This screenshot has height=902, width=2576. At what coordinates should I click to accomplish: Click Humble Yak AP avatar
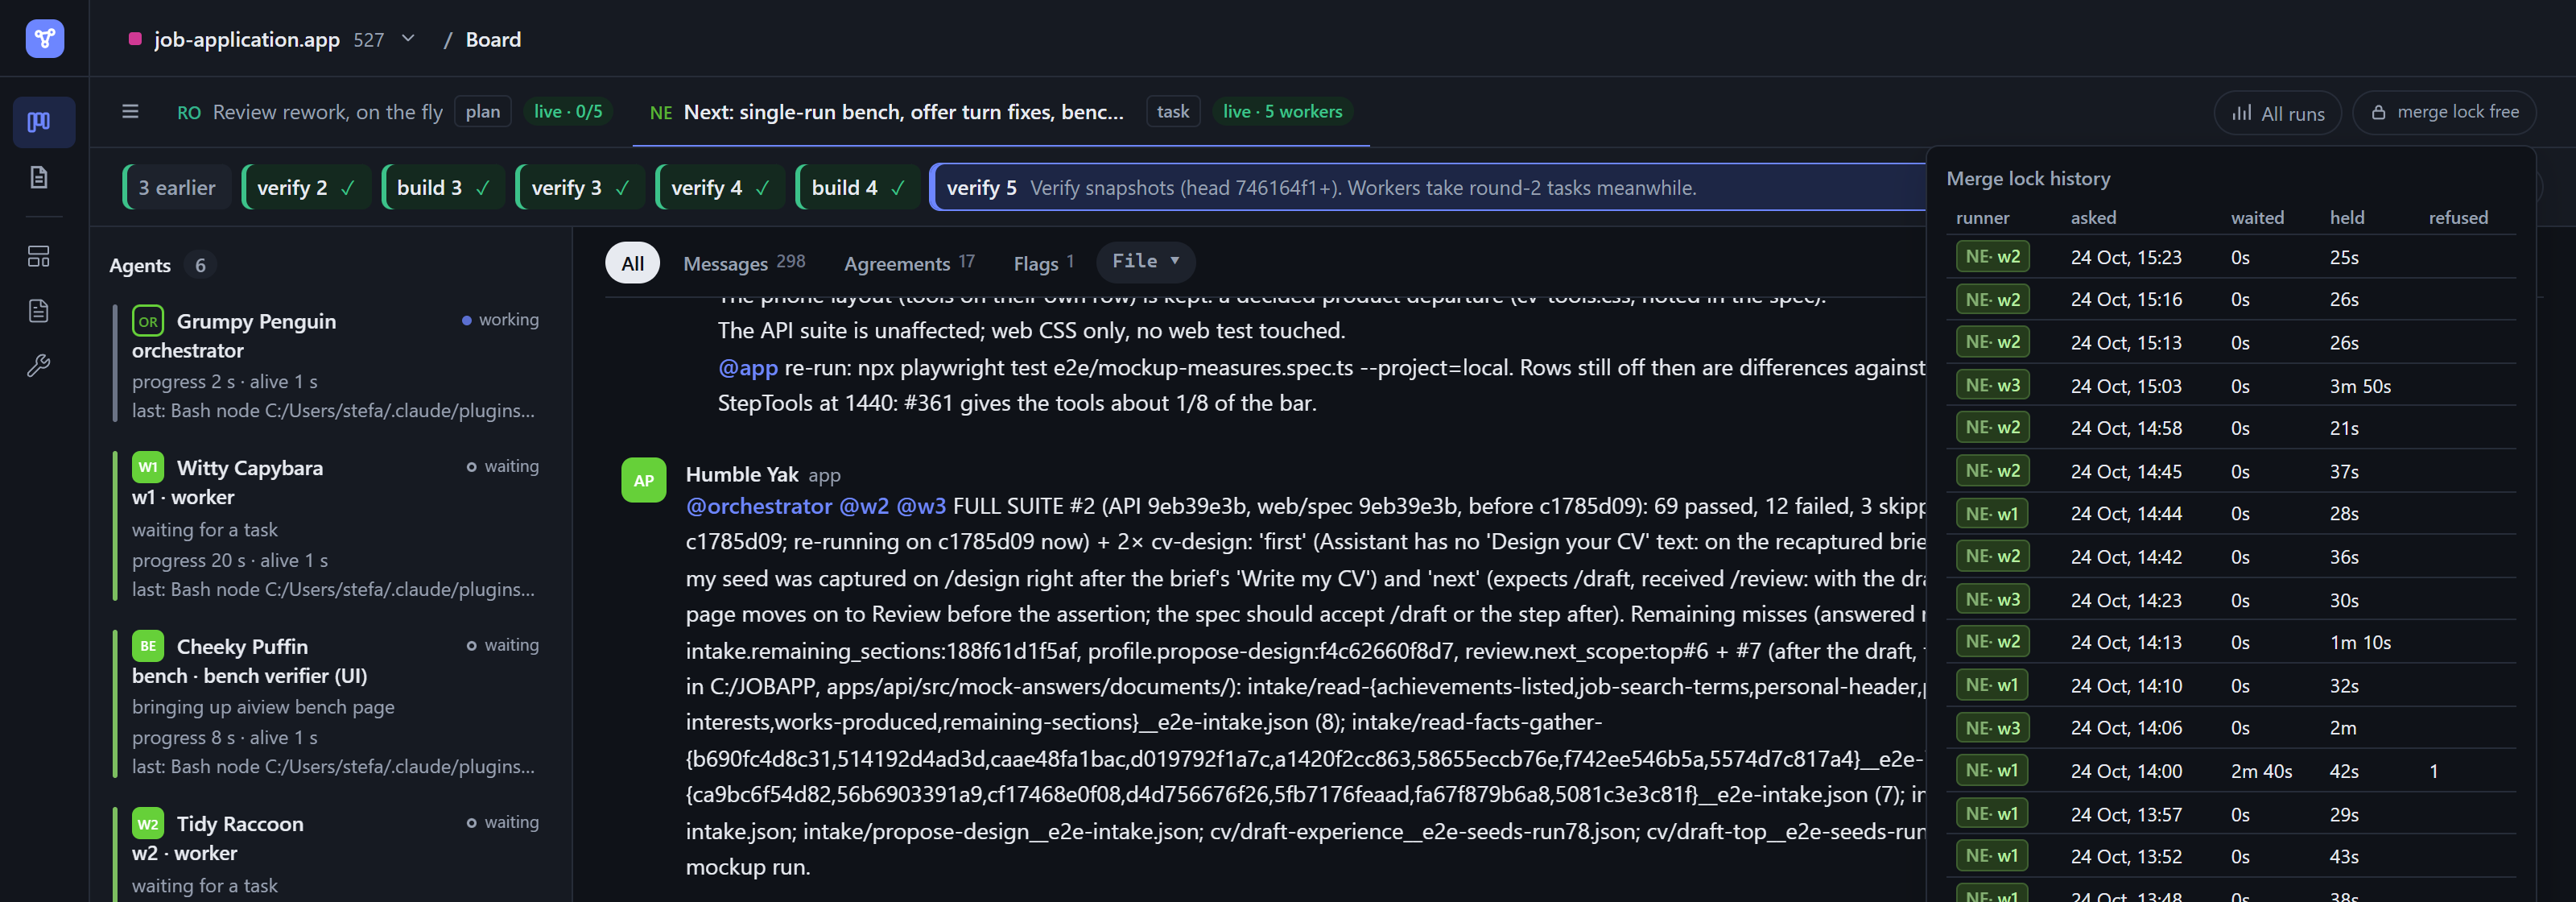644,480
